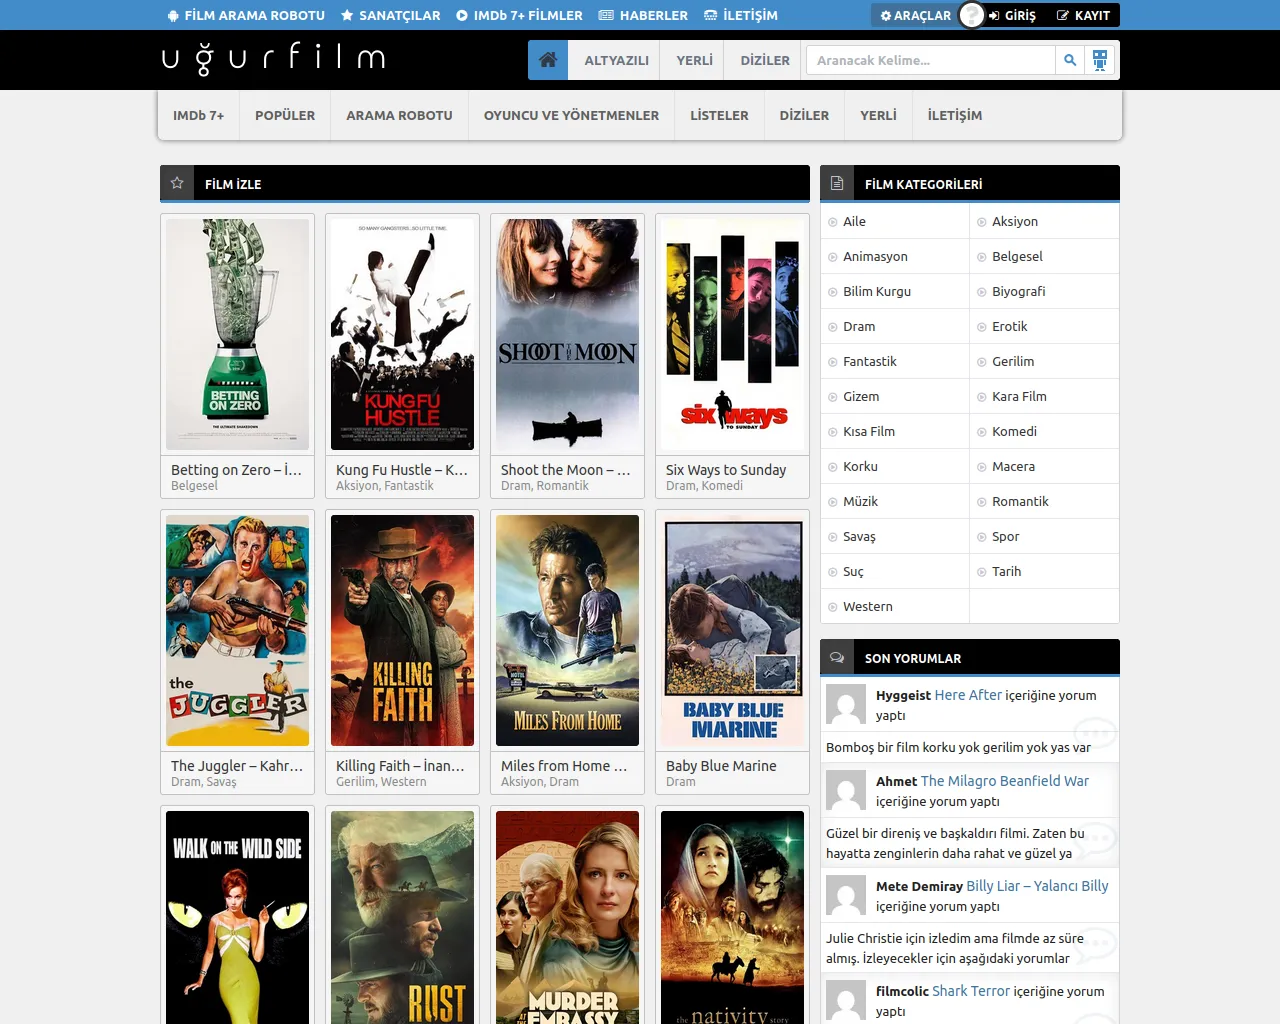Click the KAYIT register button
Screen dimensions: 1280x1024
click(1083, 15)
